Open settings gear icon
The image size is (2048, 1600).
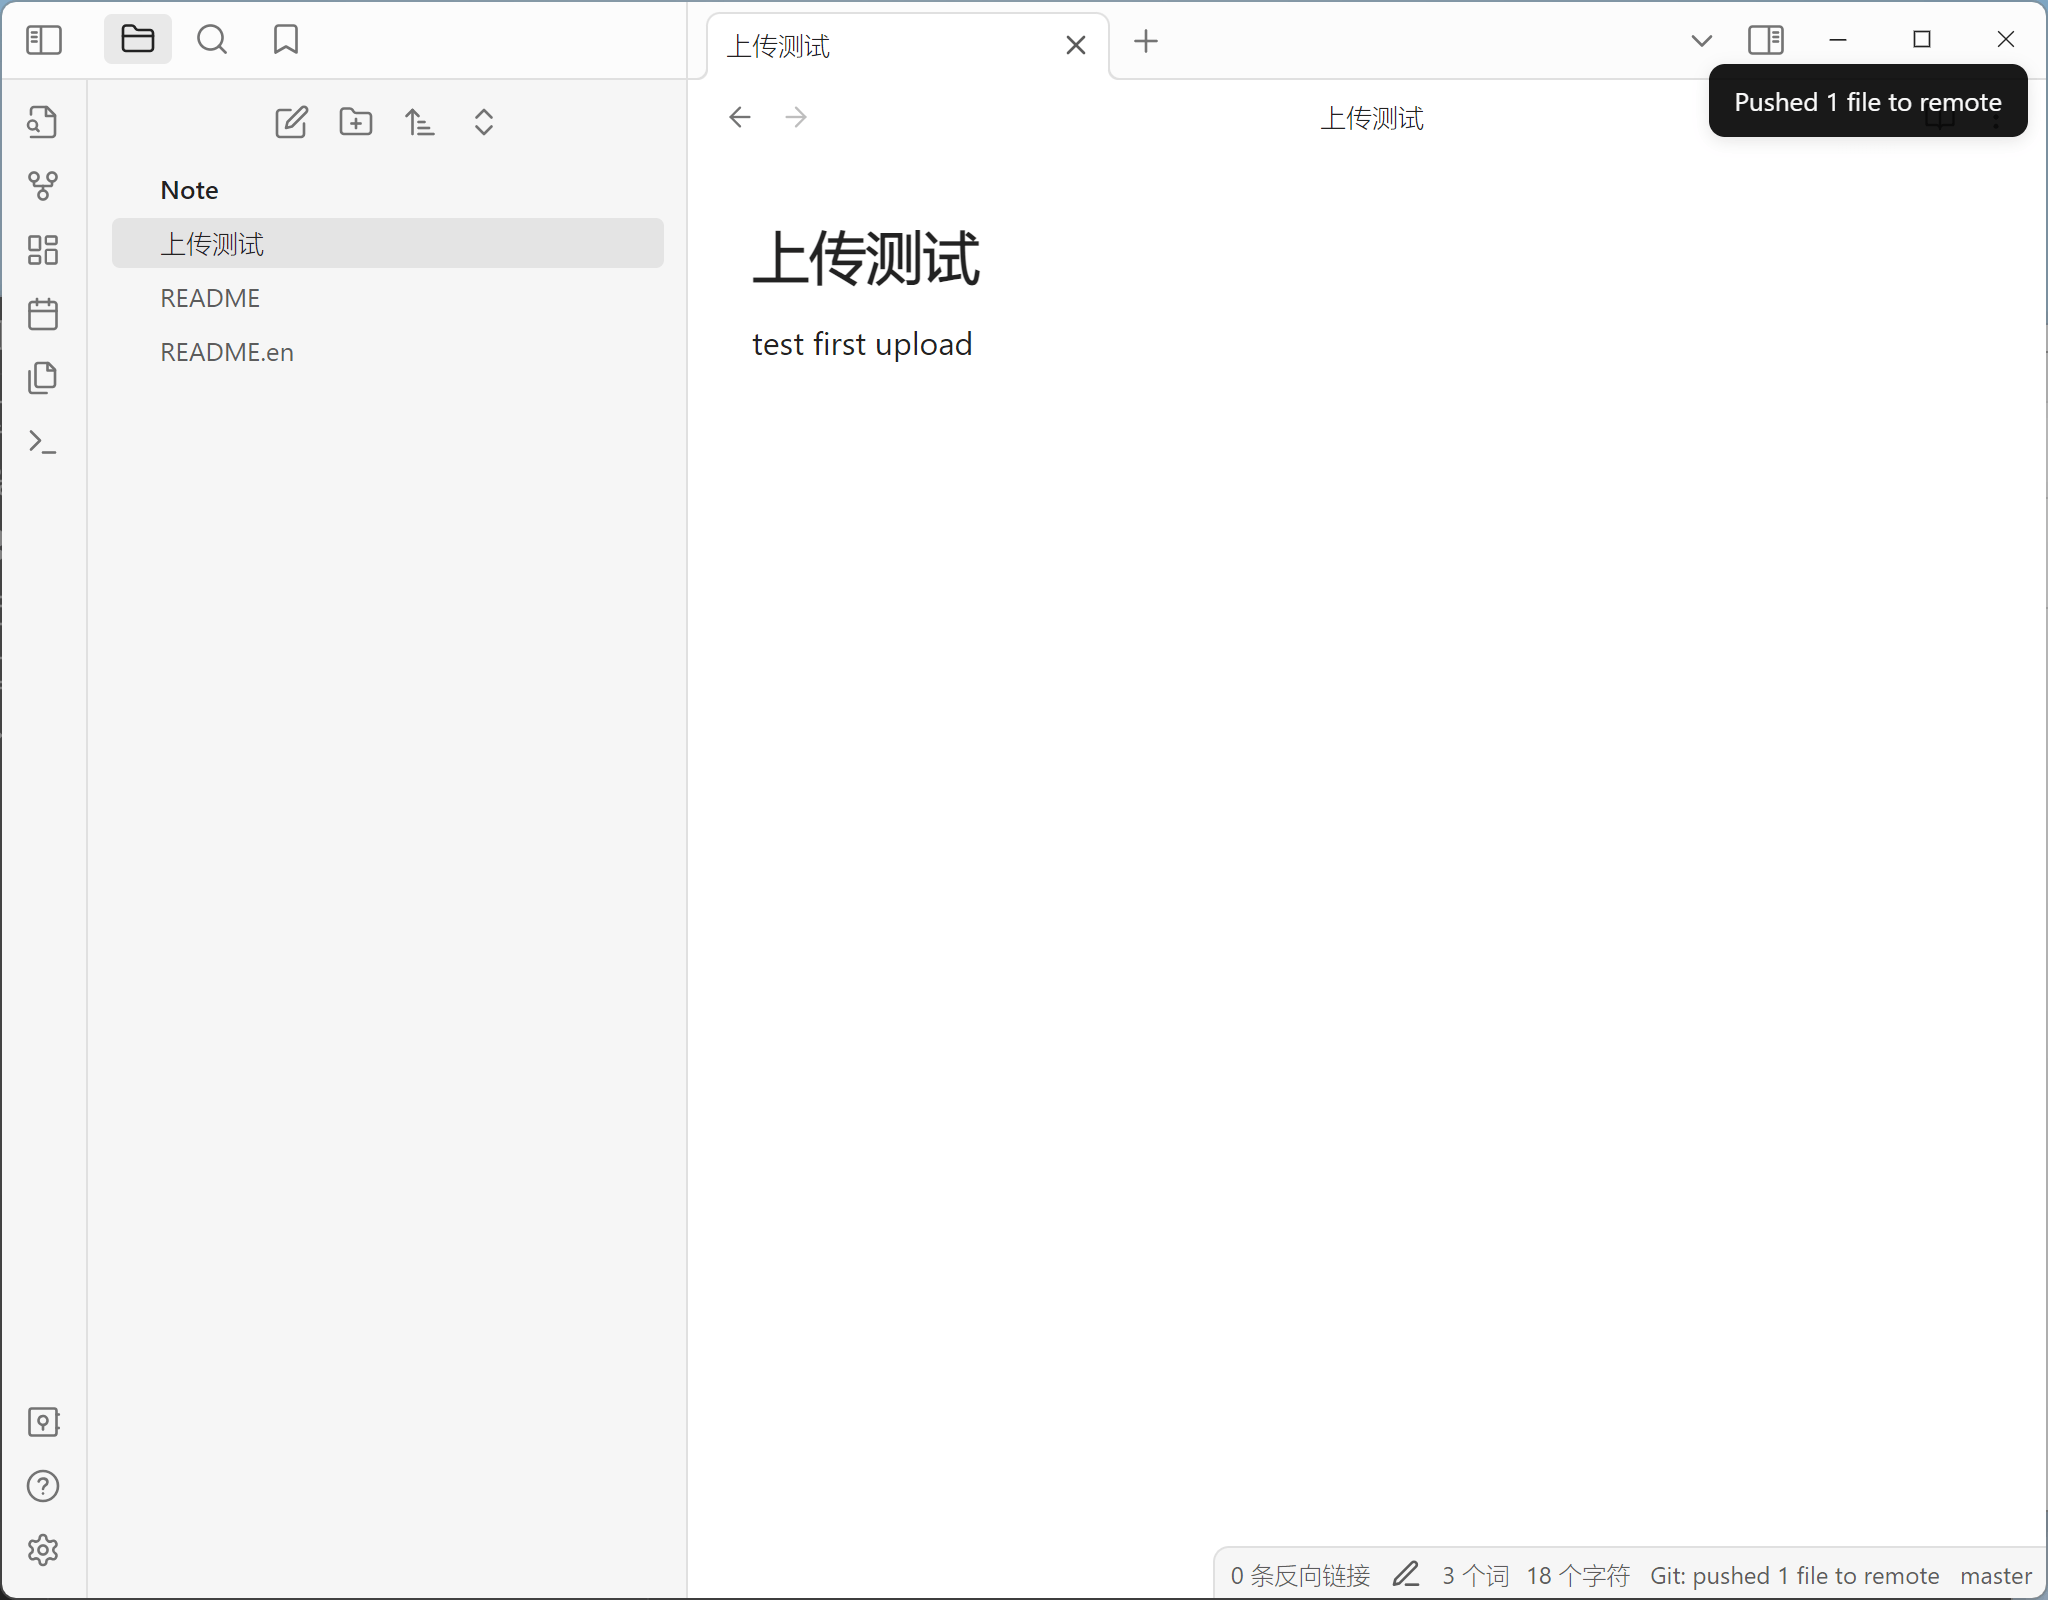point(42,1550)
